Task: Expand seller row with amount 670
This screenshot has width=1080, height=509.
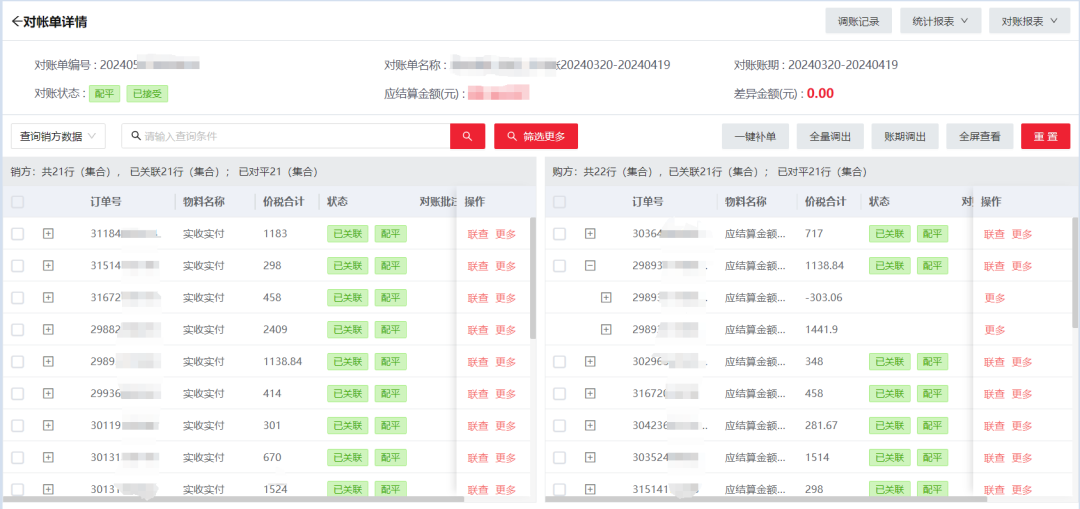Action: 48,458
